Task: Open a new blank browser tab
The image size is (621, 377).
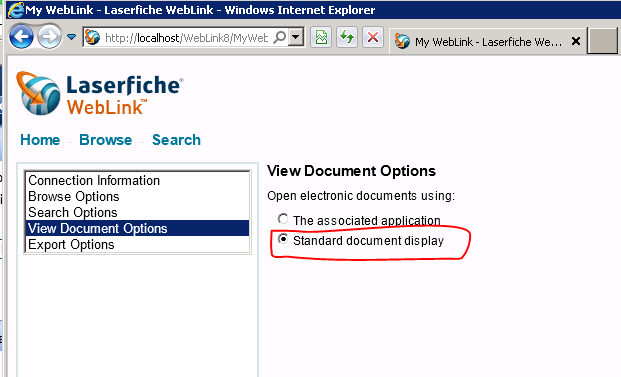Action: click(602, 40)
